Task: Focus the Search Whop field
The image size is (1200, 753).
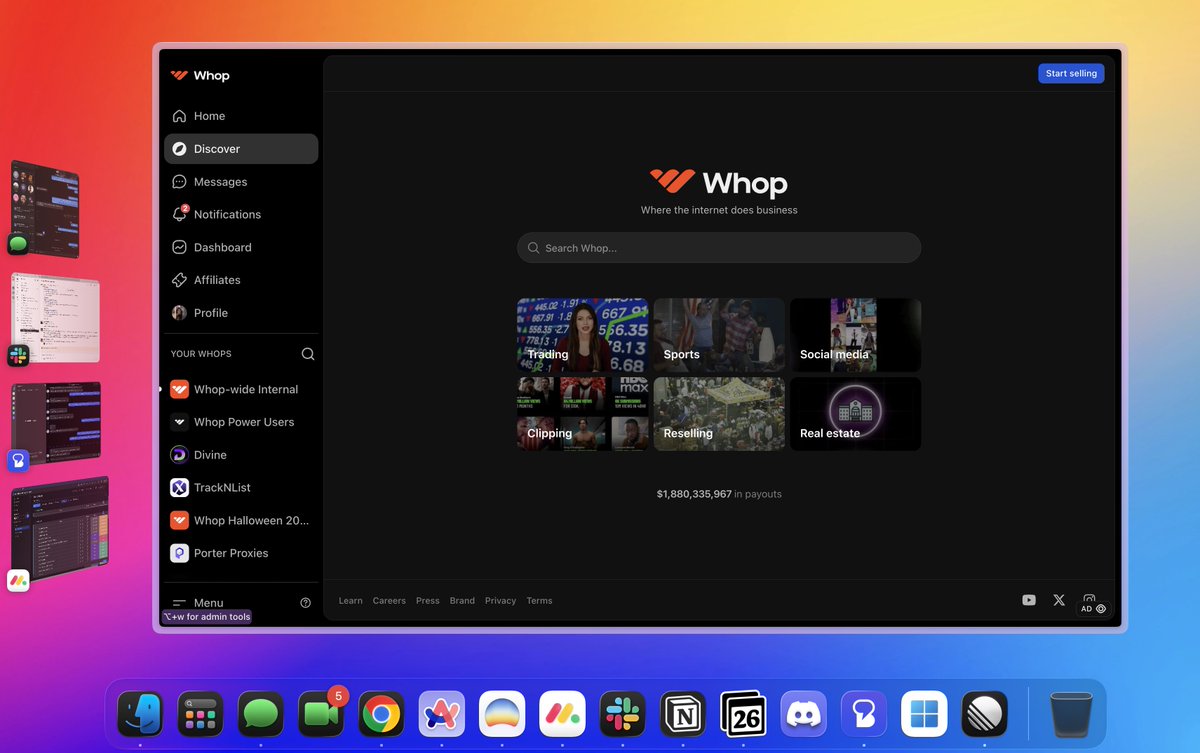Action: [719, 248]
